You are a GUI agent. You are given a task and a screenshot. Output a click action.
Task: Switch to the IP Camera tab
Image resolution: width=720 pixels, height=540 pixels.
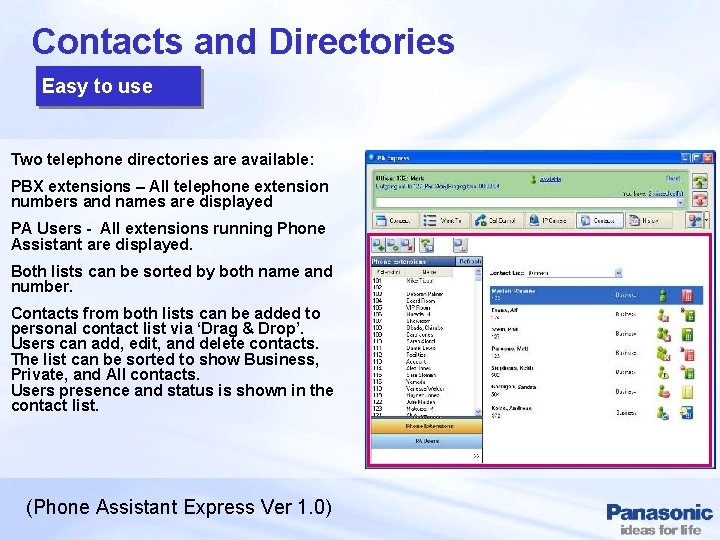coord(549,221)
